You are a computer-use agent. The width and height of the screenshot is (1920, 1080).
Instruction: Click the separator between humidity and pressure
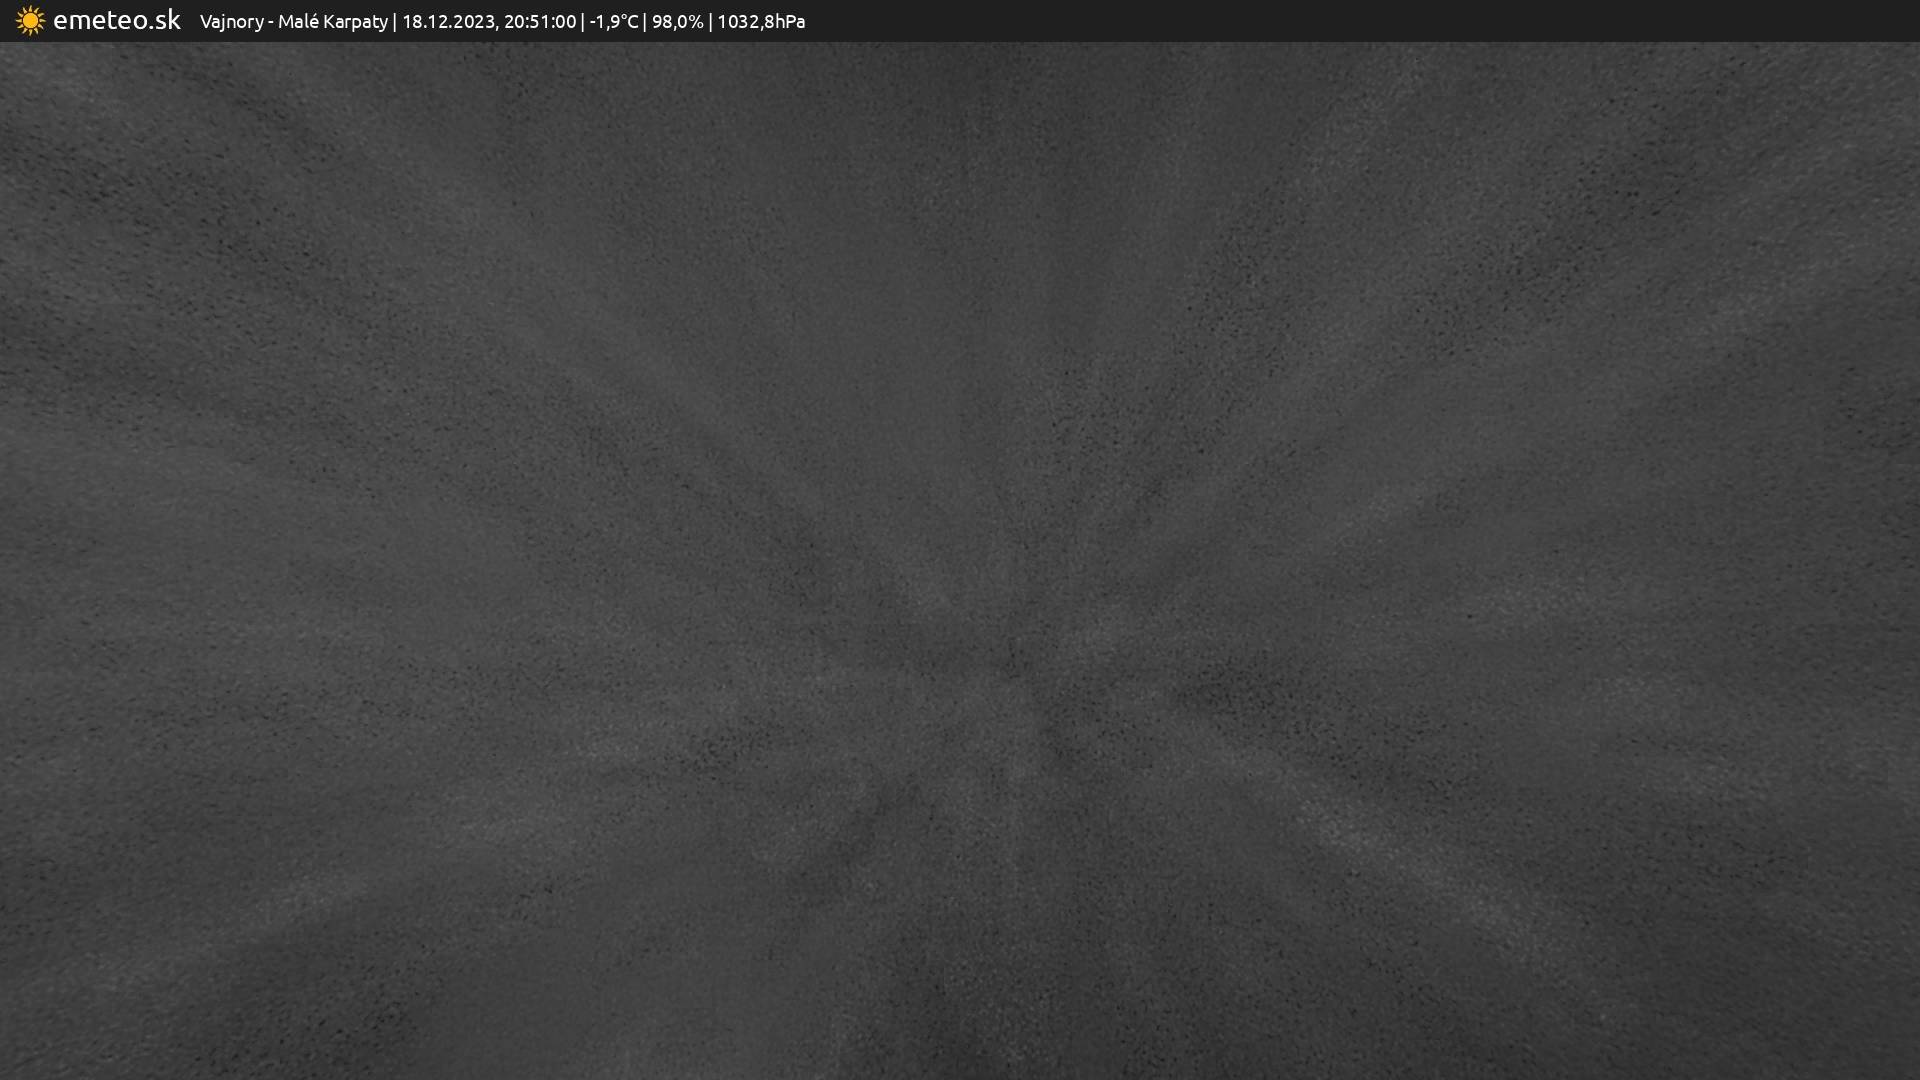[710, 21]
